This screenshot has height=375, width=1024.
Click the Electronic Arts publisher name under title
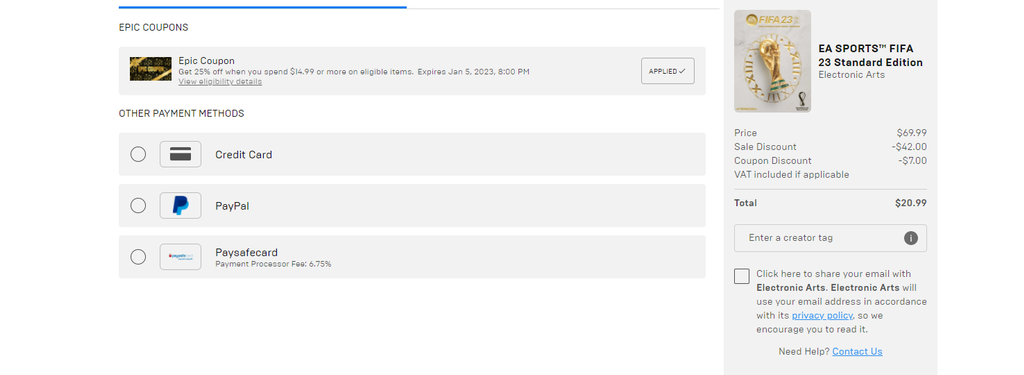point(852,75)
